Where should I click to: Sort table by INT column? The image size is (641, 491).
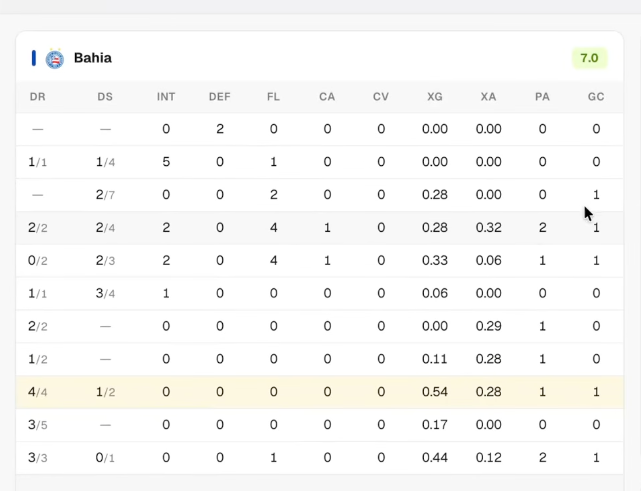pyautogui.click(x=166, y=97)
